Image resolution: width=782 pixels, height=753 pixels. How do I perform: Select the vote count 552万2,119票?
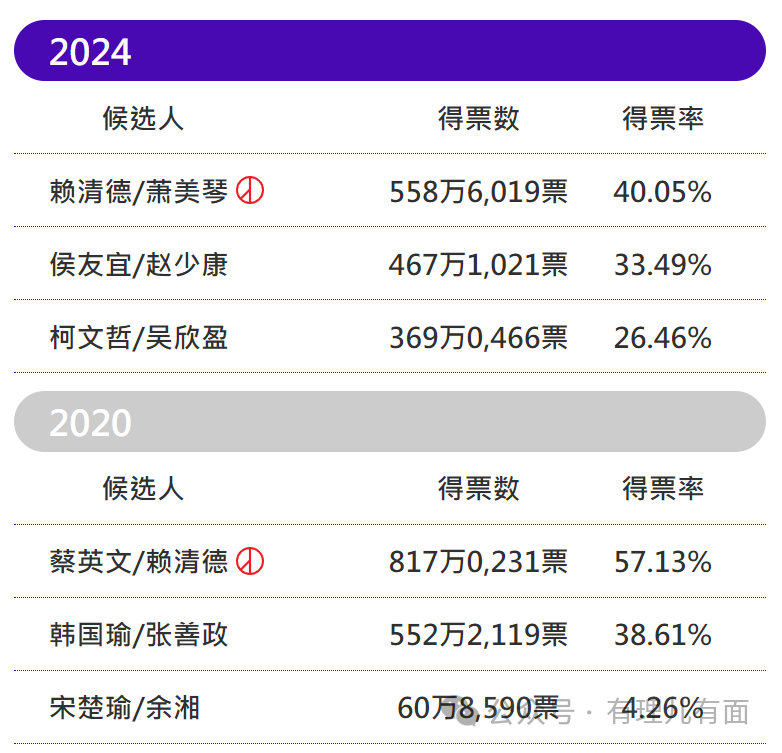(x=478, y=635)
